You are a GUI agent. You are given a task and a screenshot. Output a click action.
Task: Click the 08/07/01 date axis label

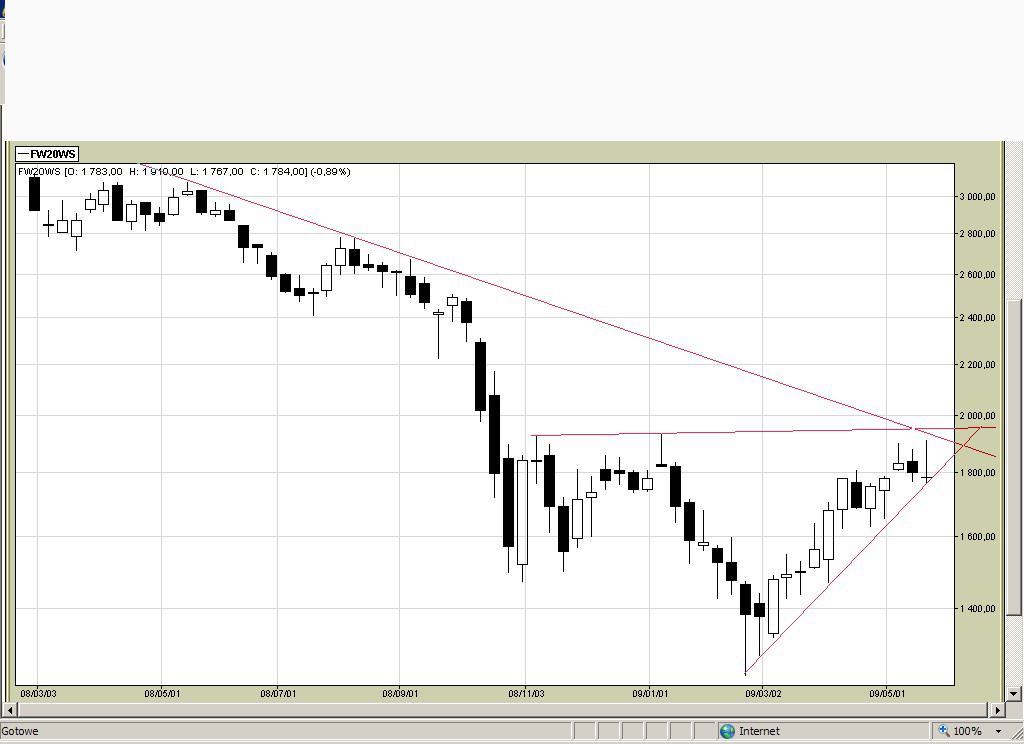pyautogui.click(x=278, y=693)
